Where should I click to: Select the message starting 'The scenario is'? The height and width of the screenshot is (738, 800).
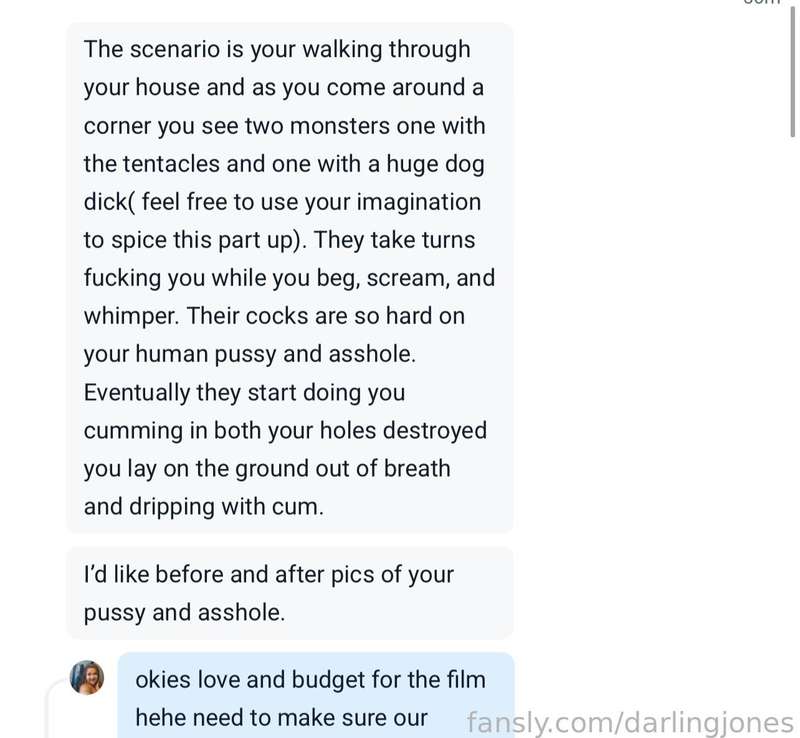(290, 278)
